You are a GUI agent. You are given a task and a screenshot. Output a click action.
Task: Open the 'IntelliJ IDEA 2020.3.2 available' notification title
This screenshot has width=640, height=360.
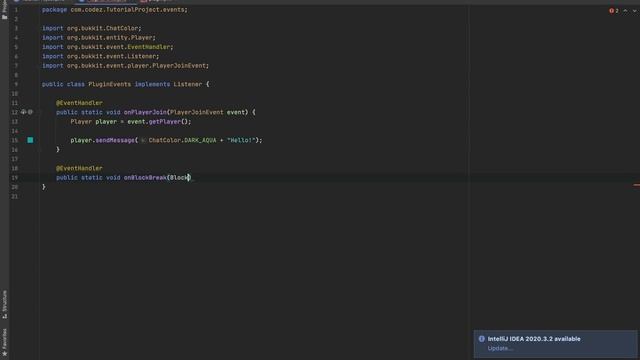[x=534, y=339]
